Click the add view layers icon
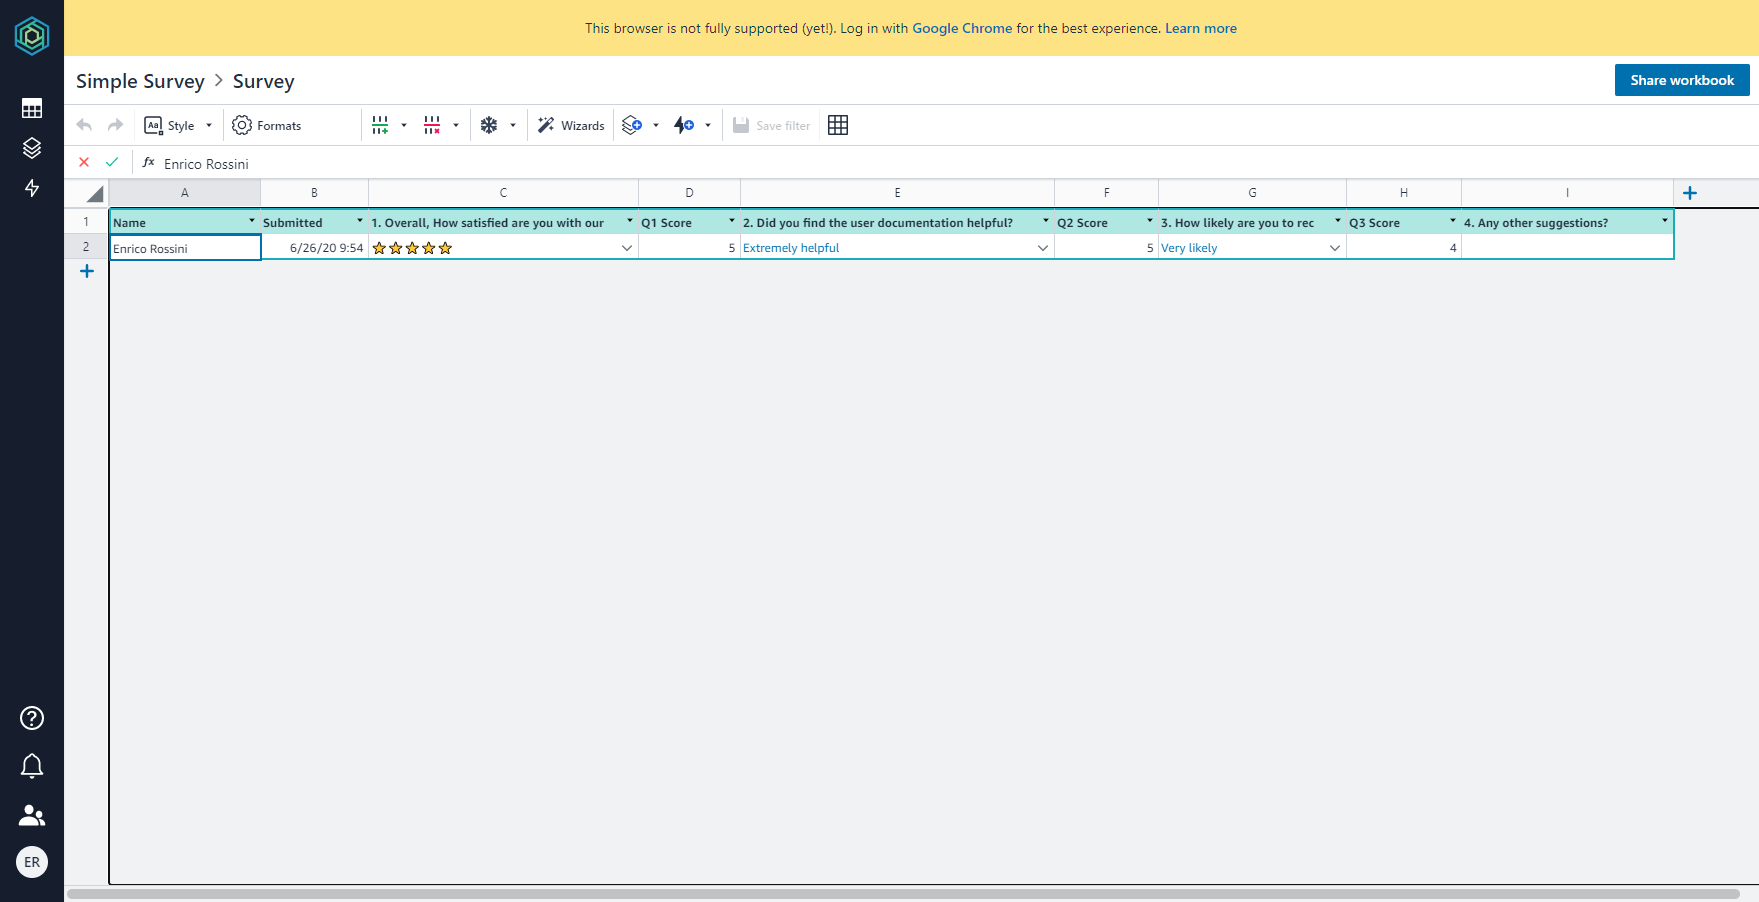Screen dimensions: 1759x902 click(x=632, y=125)
